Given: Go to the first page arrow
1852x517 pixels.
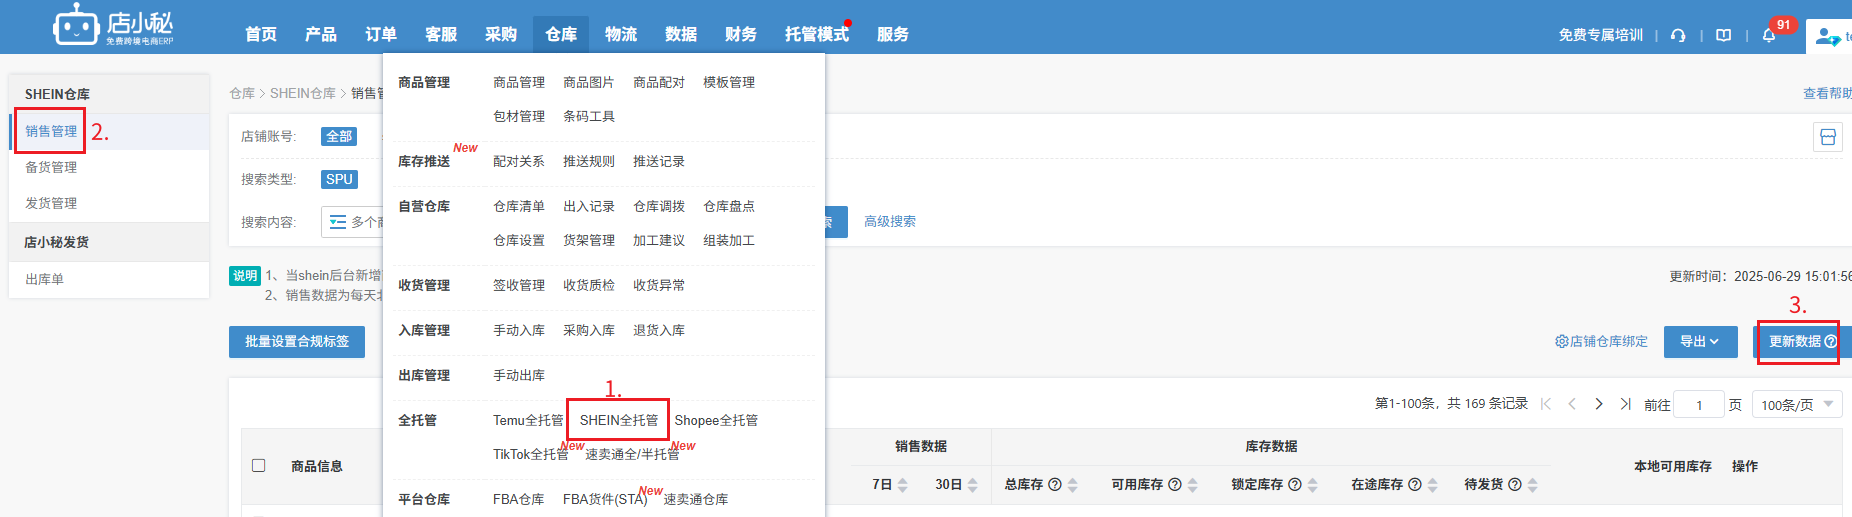Looking at the screenshot, I should coord(1546,404).
